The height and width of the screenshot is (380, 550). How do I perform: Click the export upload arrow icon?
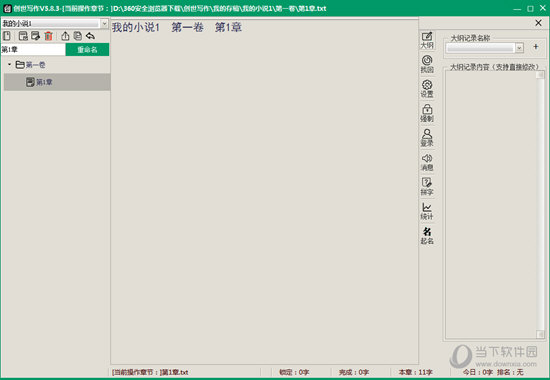pyautogui.click(x=65, y=36)
